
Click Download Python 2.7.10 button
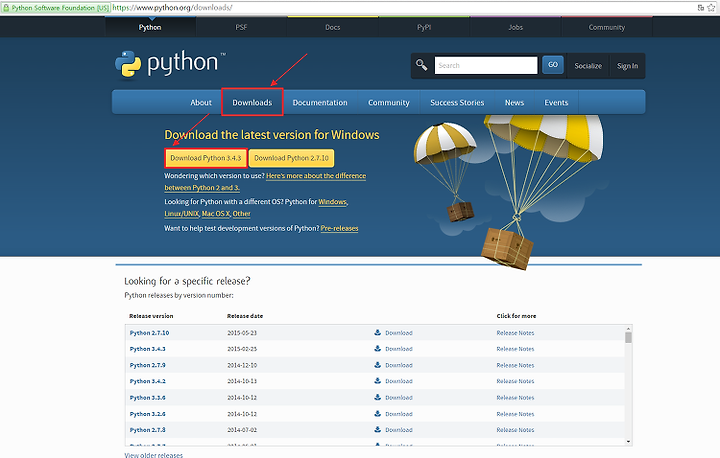(x=292, y=158)
